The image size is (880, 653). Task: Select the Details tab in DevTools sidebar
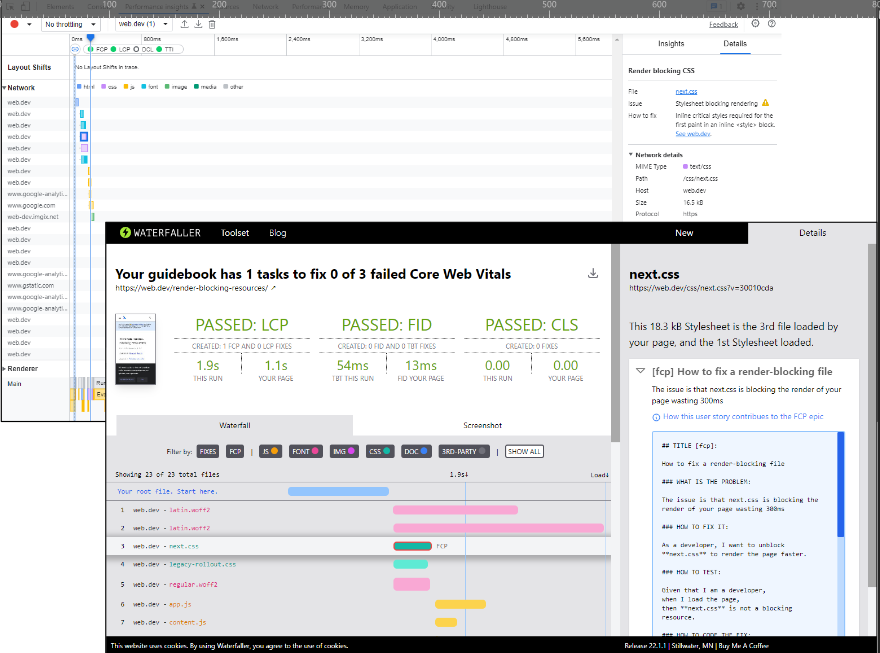[x=735, y=44]
